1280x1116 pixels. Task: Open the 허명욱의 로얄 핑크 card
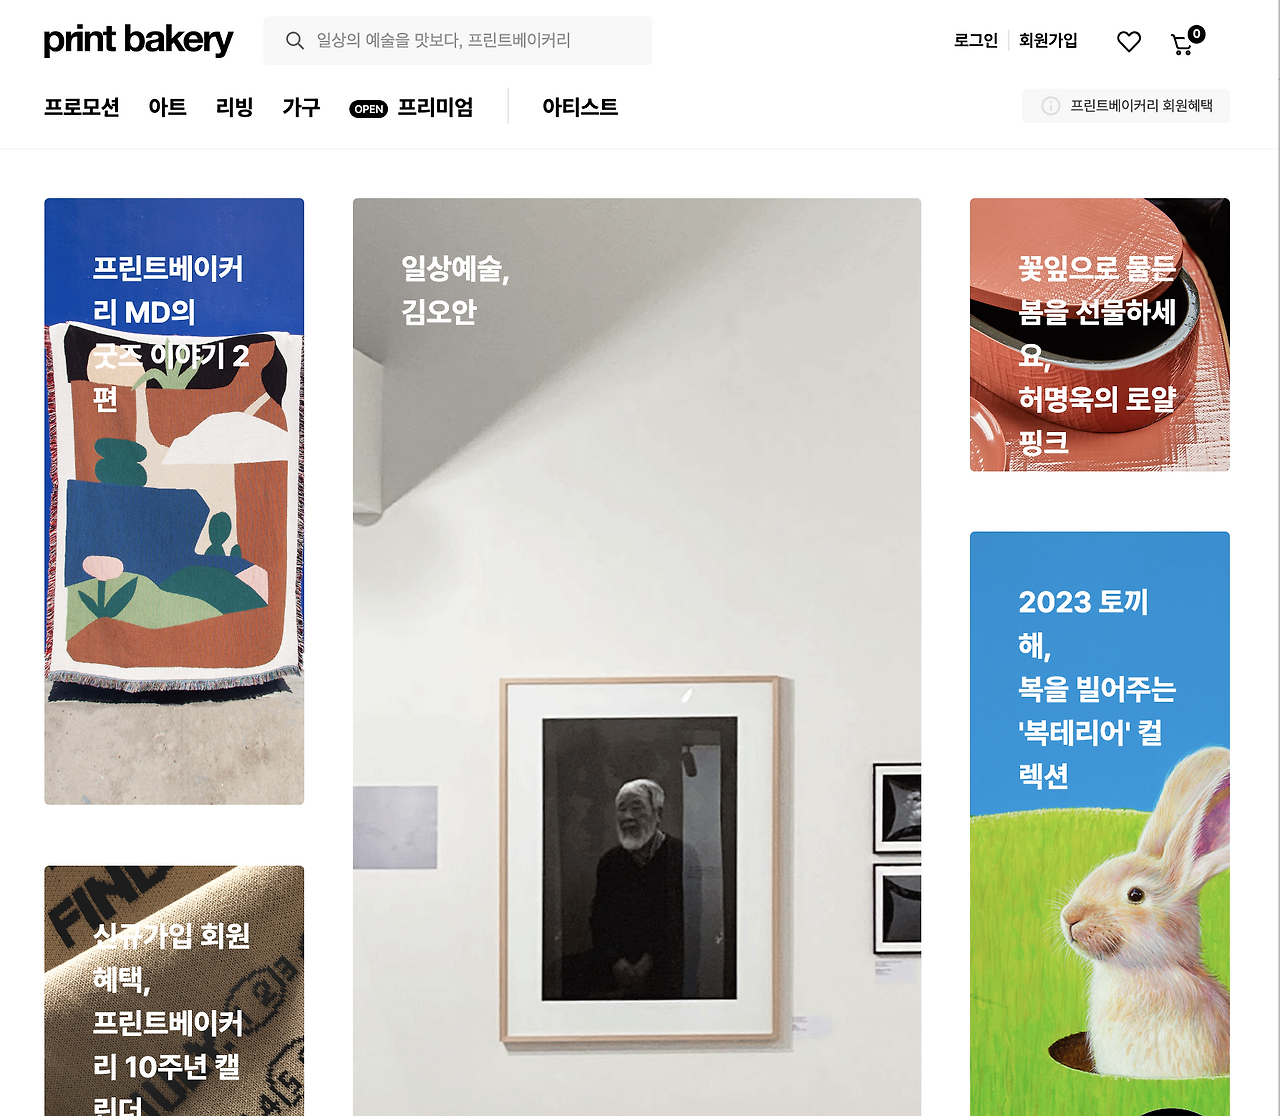[1100, 334]
